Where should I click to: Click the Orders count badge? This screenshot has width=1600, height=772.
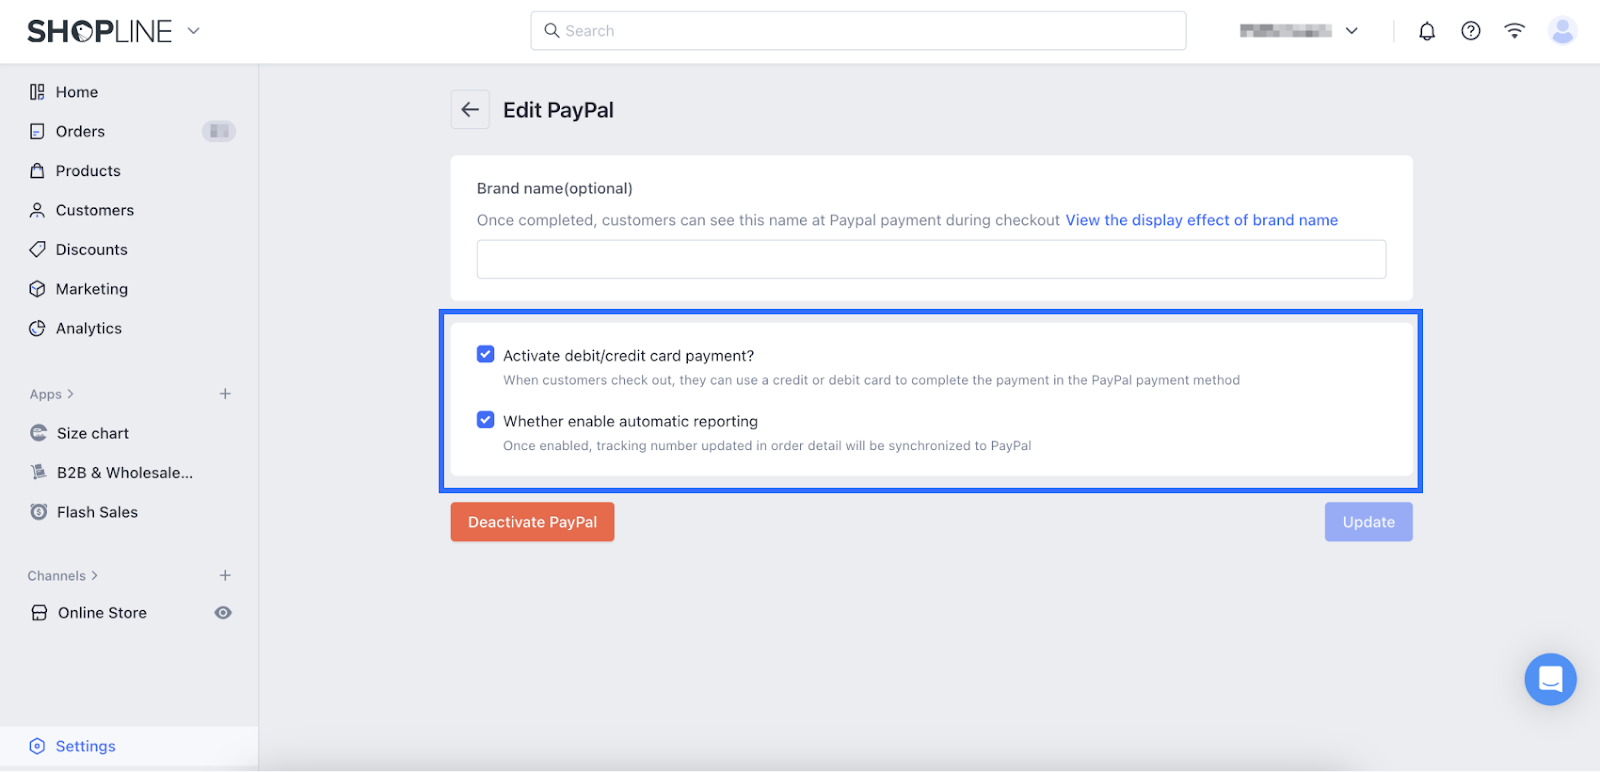(219, 131)
